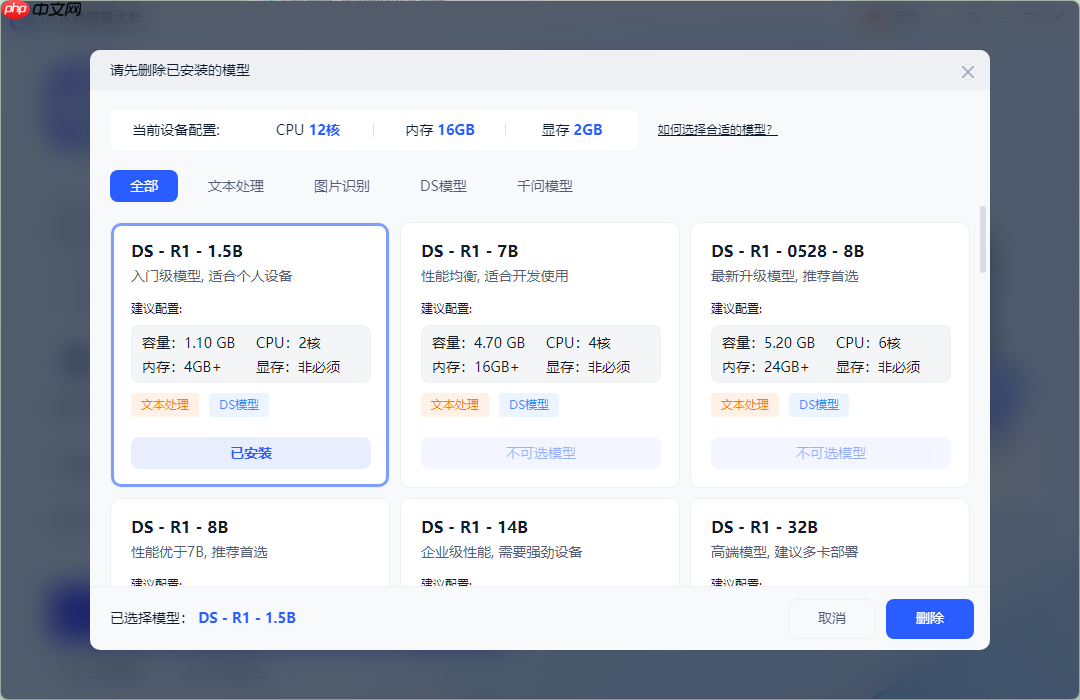The height and width of the screenshot is (700, 1080).
Task: Click 不可选模型 button under DS-R1-7B
Action: 540,453
